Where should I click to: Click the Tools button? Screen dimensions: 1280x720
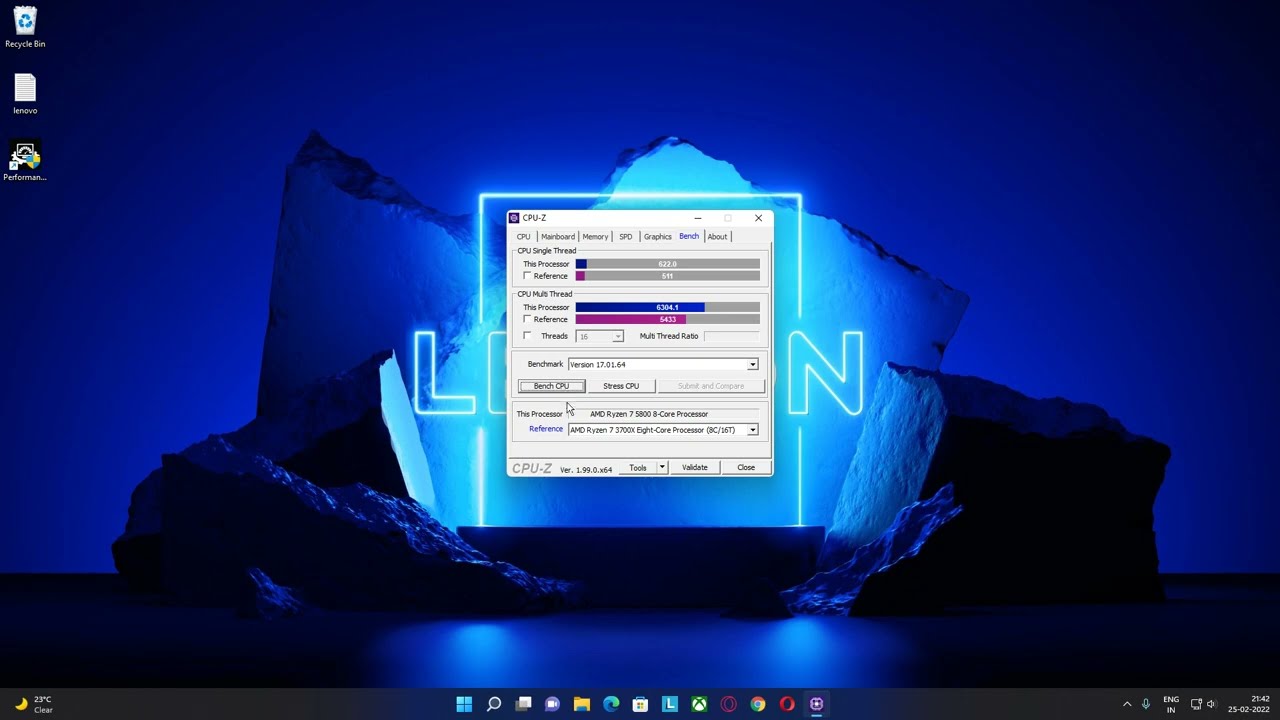click(637, 468)
